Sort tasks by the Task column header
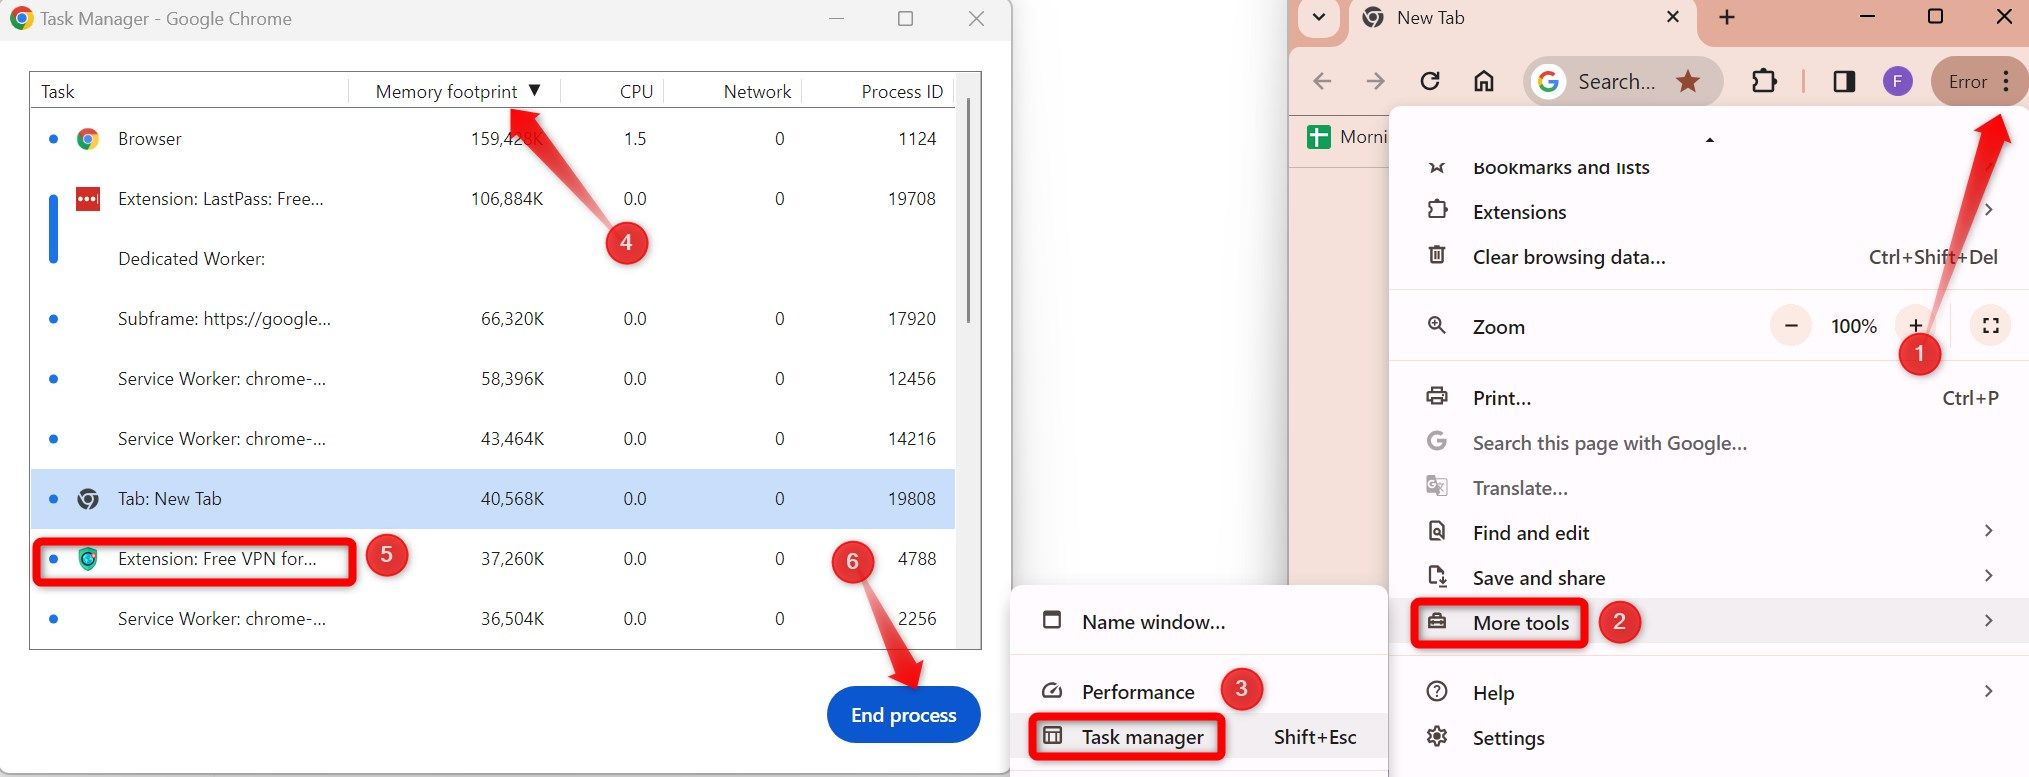Viewport: 2029px width, 777px height. pyautogui.click(x=189, y=91)
